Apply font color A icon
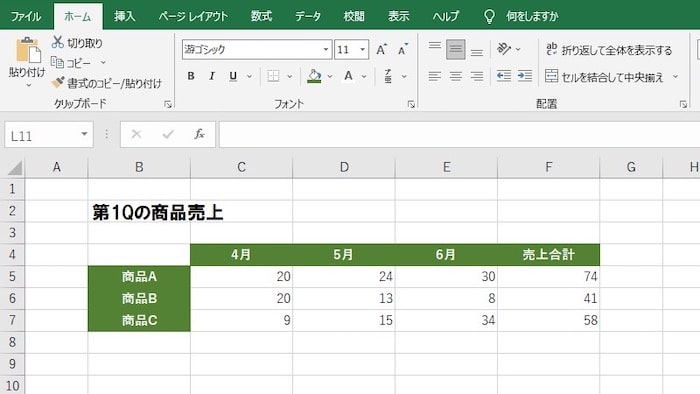The image size is (700, 394). tap(348, 76)
